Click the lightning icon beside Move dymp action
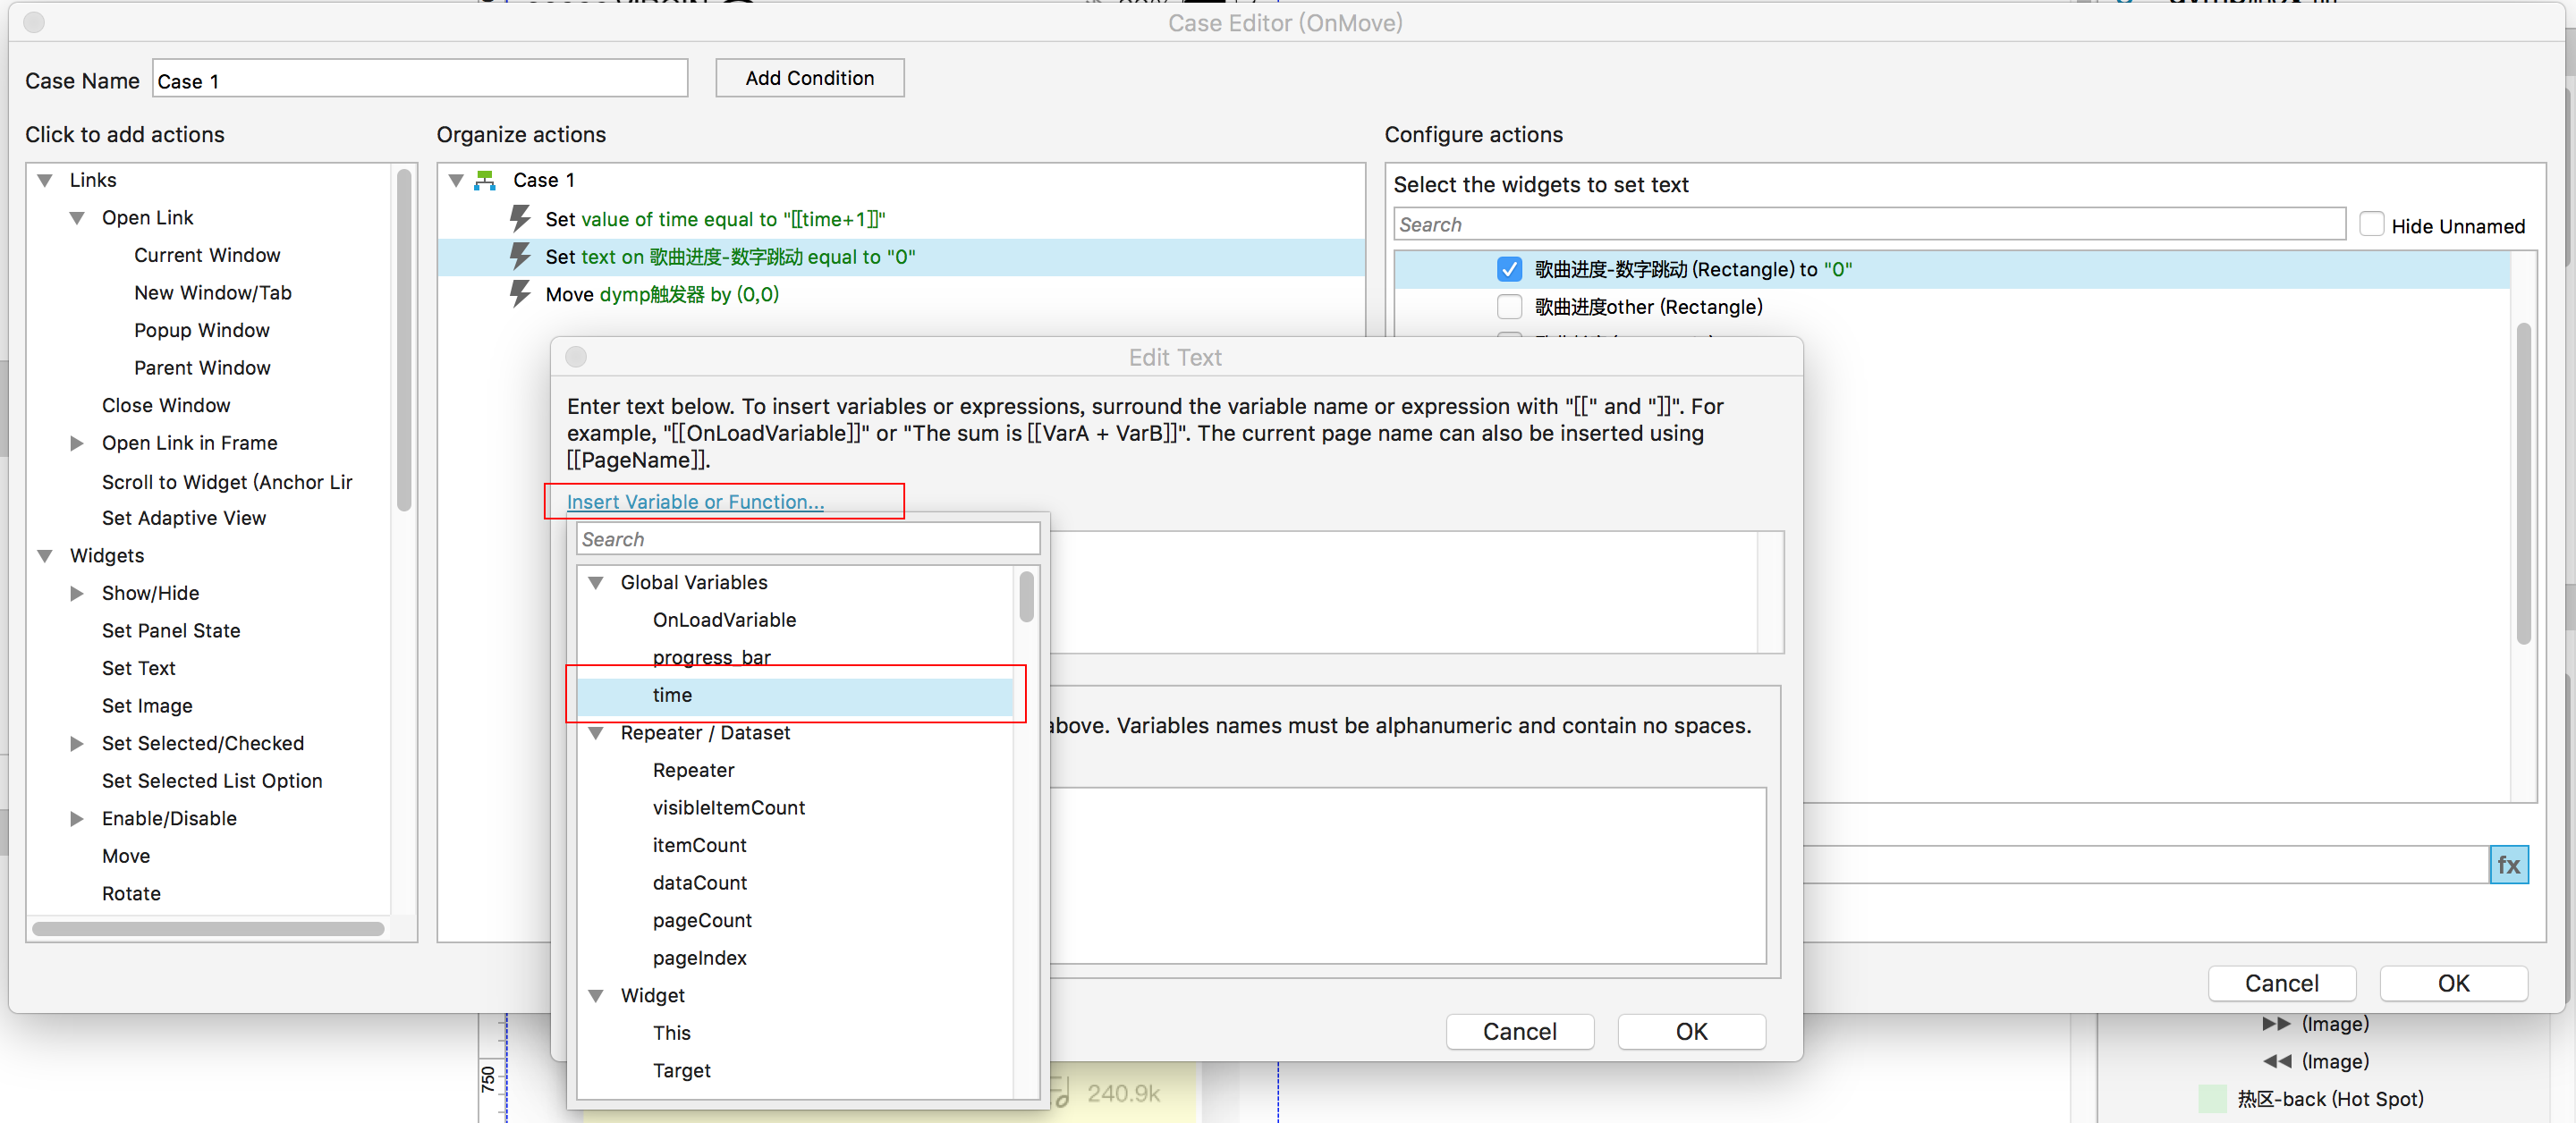Screen dimensions: 2576x1123 pyautogui.click(x=520, y=294)
